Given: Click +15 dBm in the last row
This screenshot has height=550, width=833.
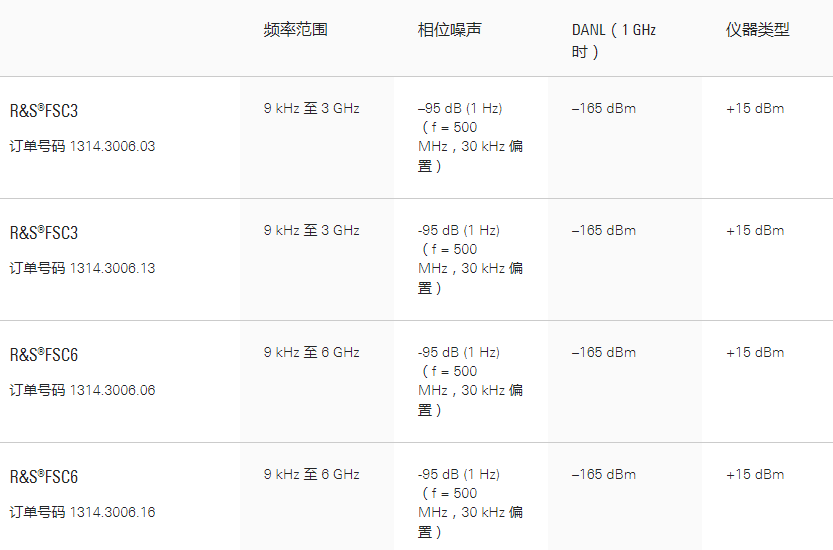Looking at the screenshot, I should 755,474.
